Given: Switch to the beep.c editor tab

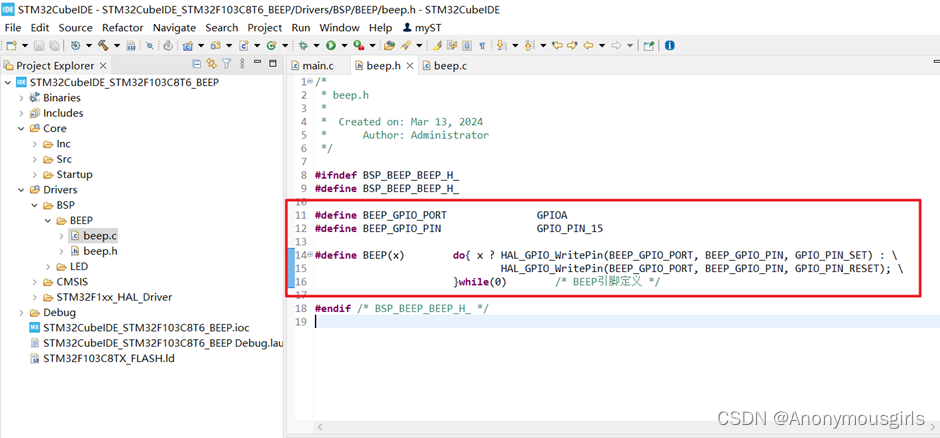Looking at the screenshot, I should coord(444,66).
